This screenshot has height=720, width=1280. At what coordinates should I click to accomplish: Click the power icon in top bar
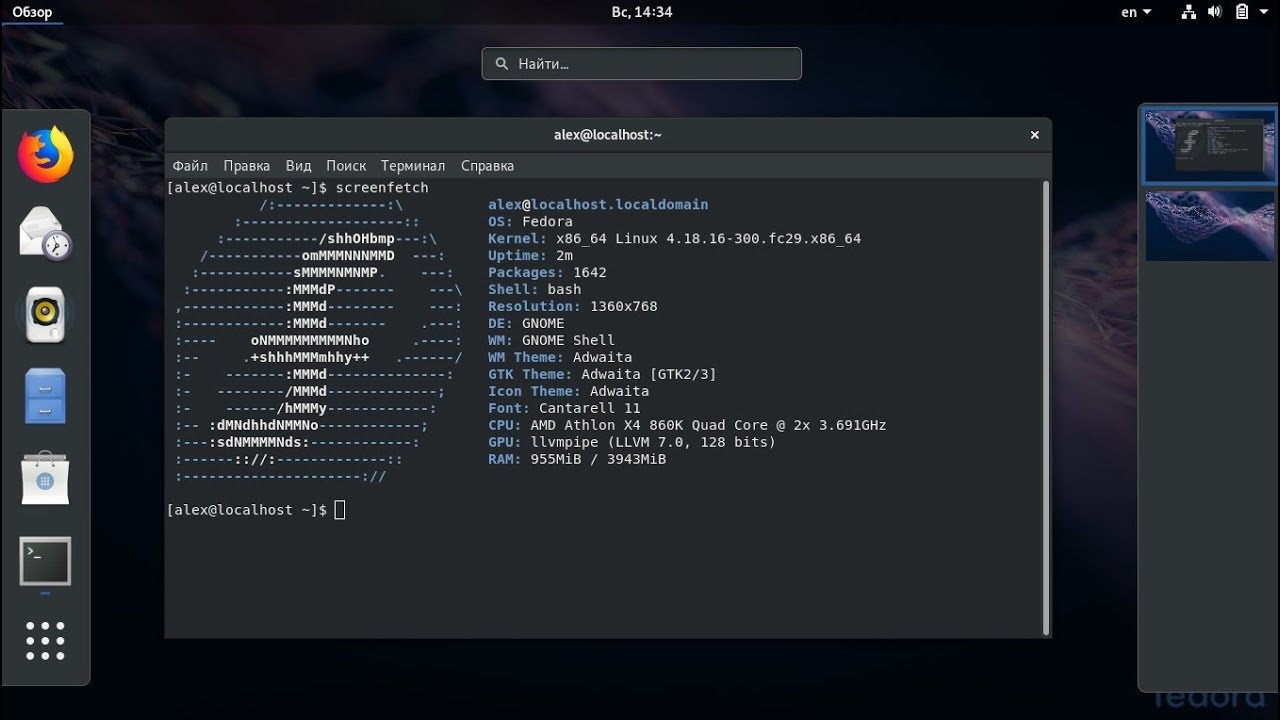coord(1242,12)
